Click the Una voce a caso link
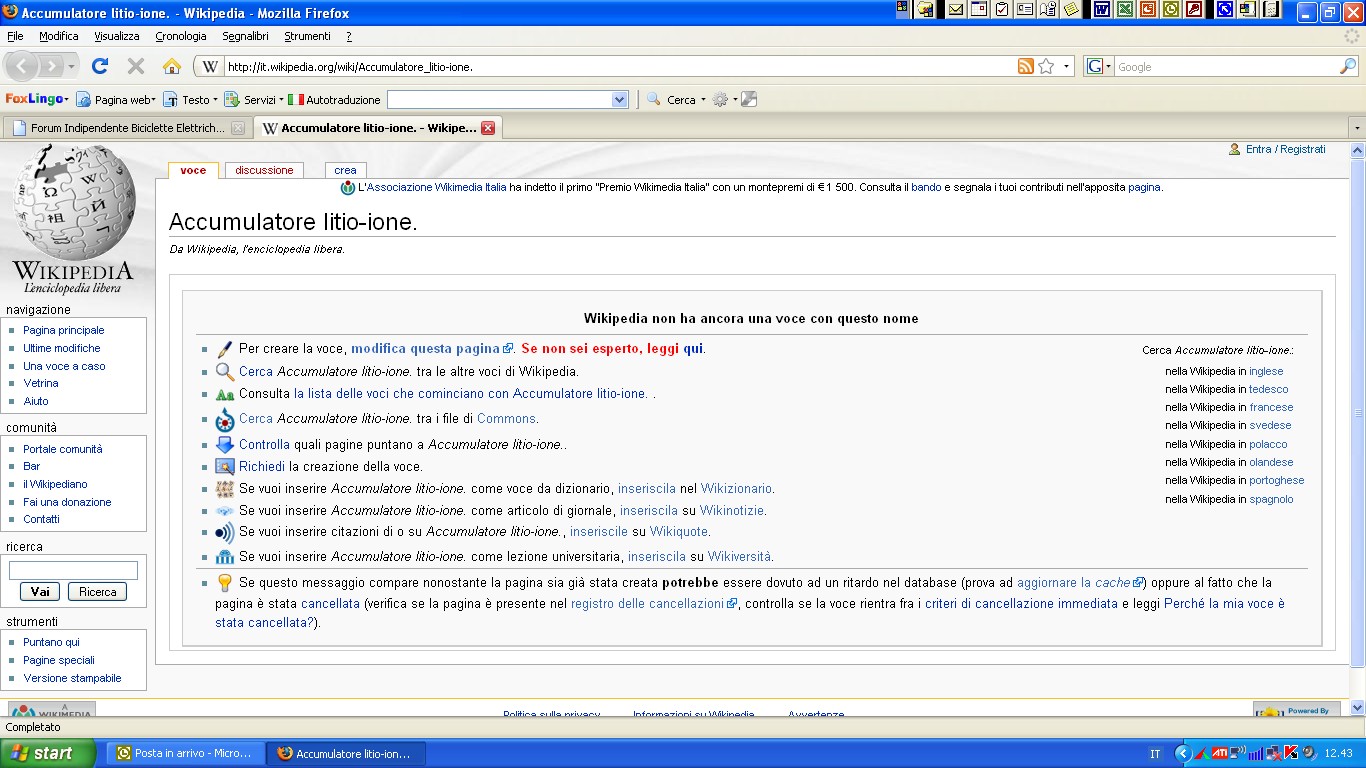This screenshot has height=768, width=1366. [x=64, y=366]
